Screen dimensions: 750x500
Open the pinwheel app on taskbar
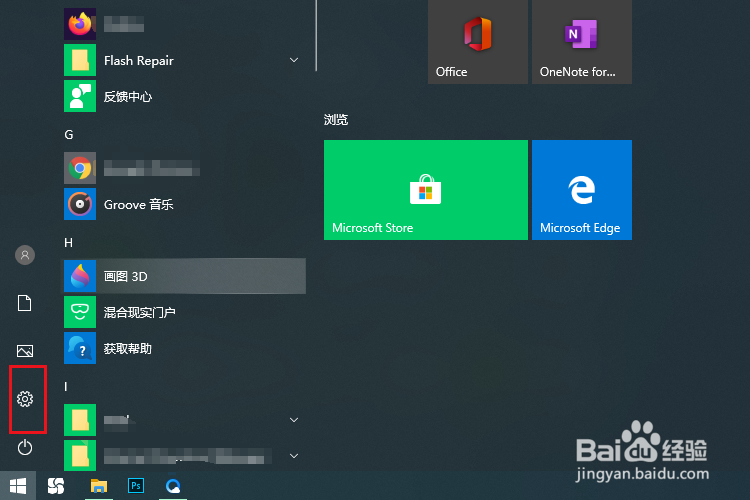[x=56, y=486]
